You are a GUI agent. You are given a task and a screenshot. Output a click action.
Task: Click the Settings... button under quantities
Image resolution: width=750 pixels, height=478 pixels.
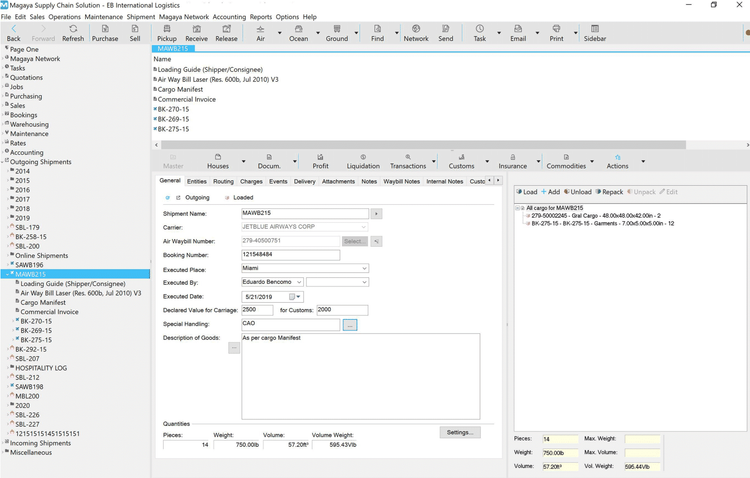click(x=459, y=432)
